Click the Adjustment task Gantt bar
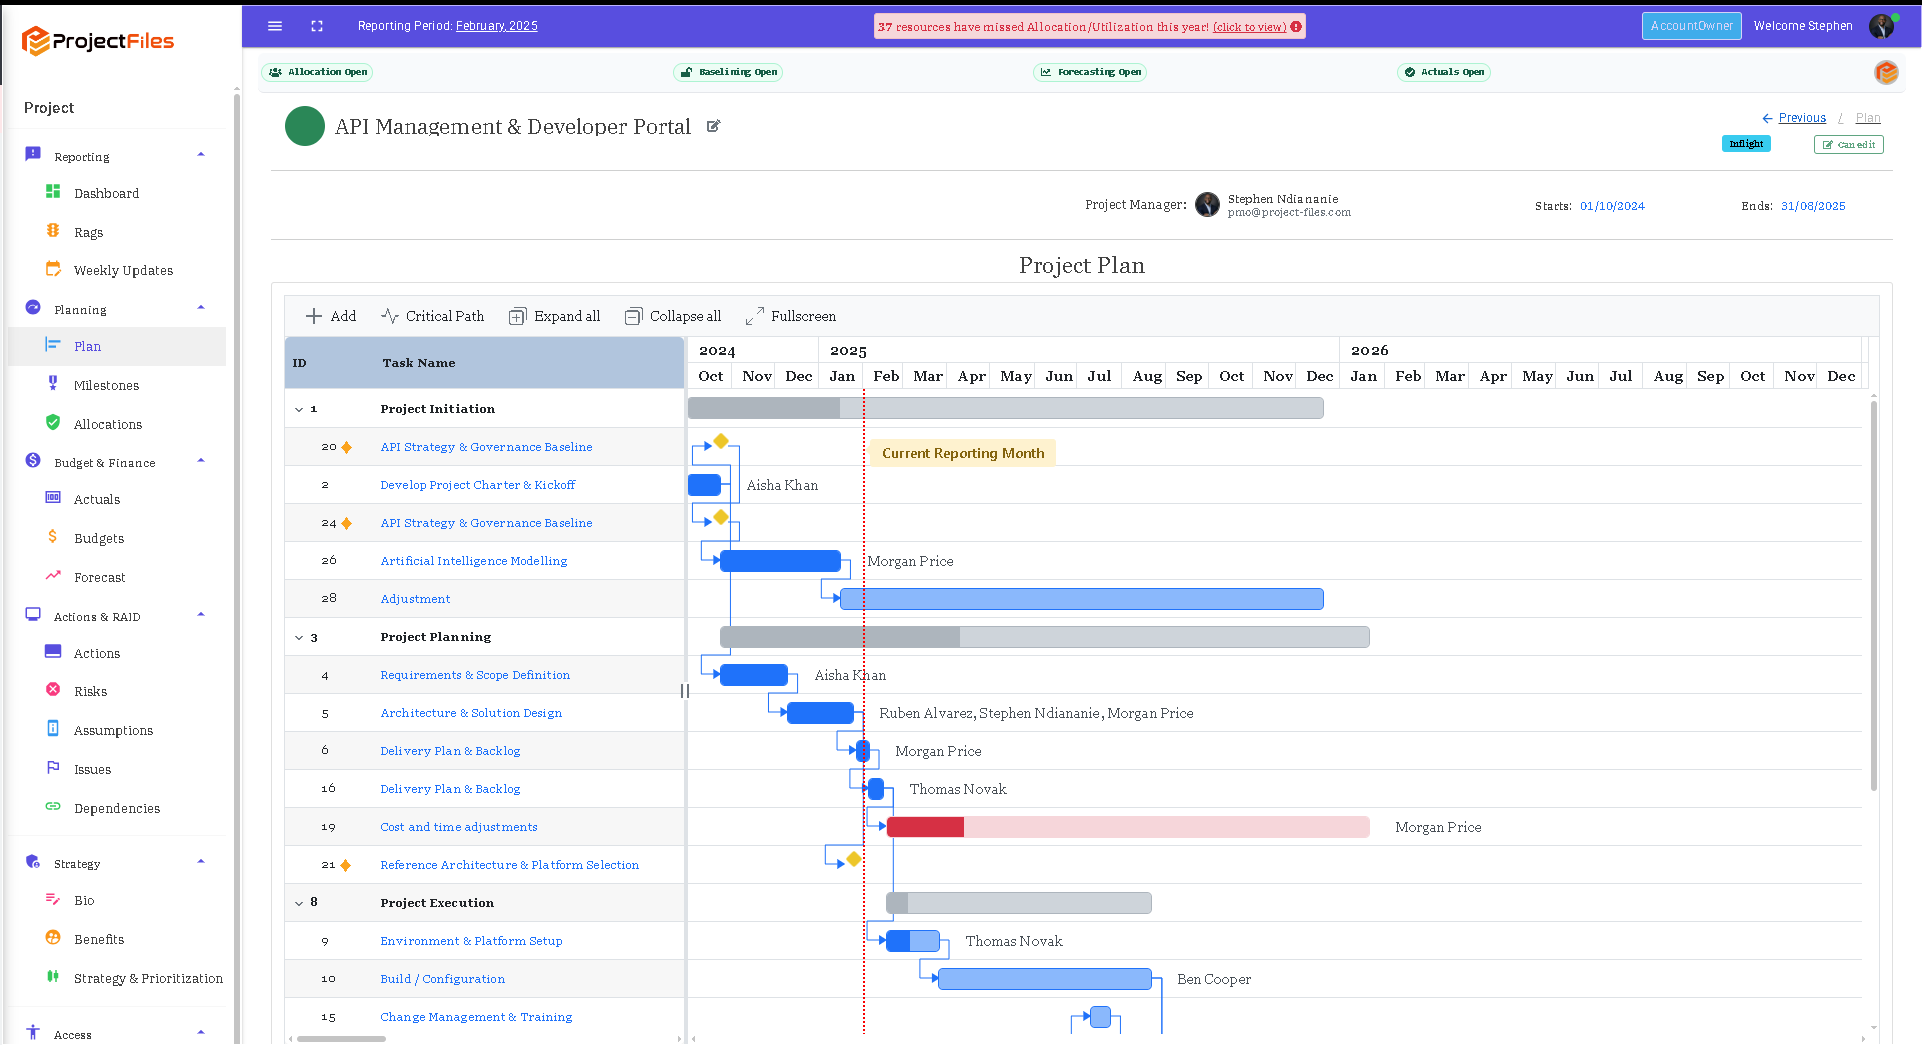Screen dimensions: 1922x1045 point(1081,599)
